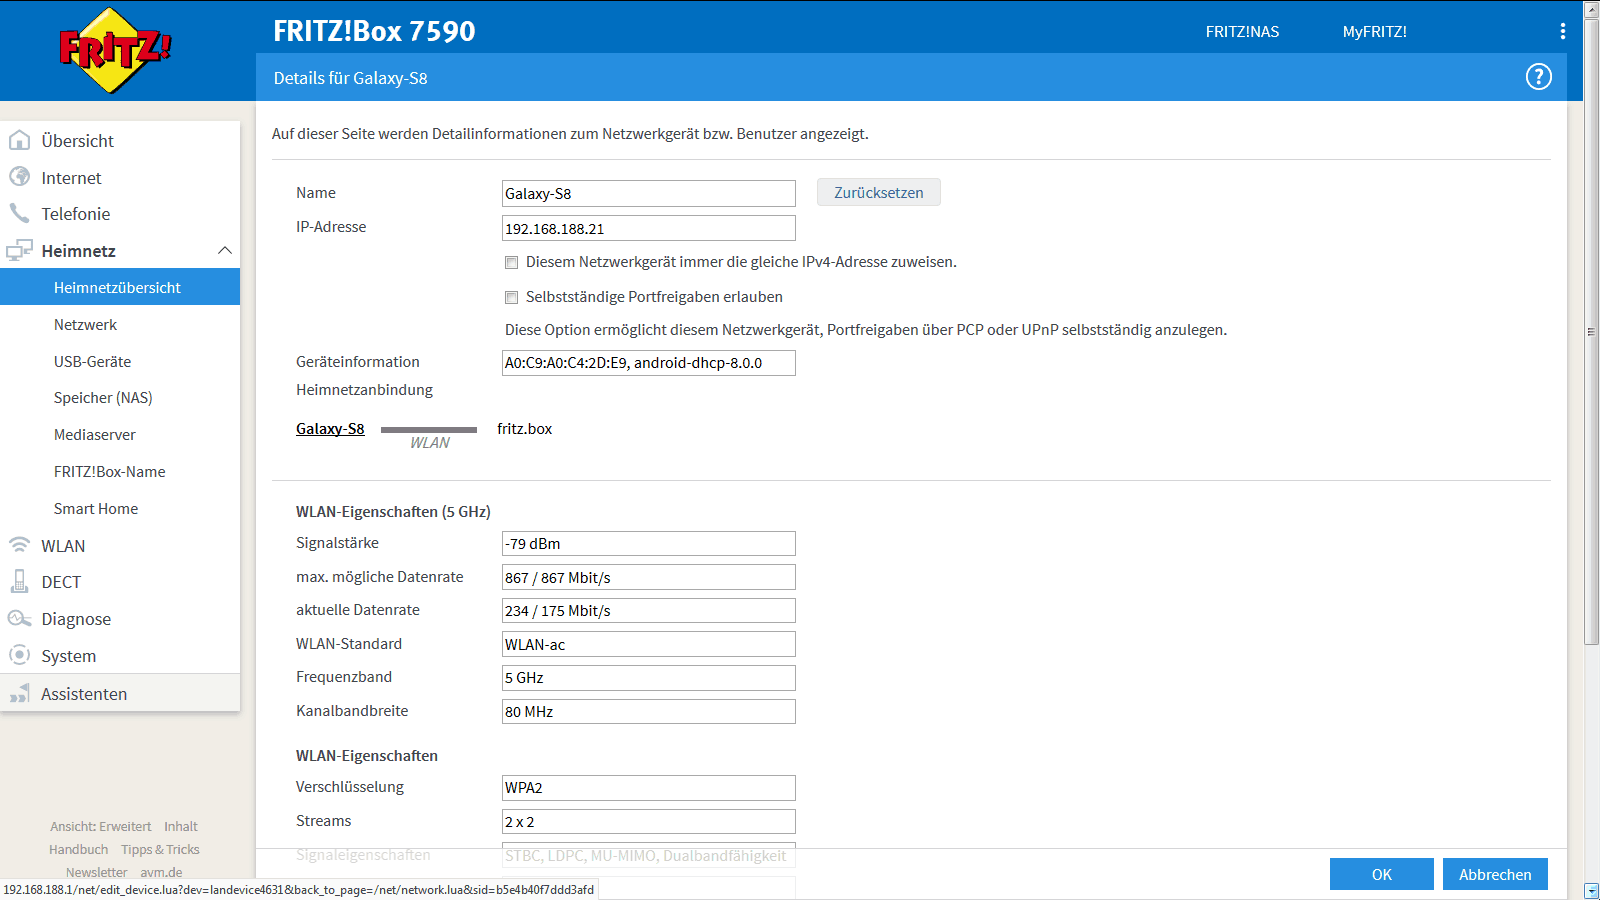Open the Handbuch footer link
Screen dimensions: 1600x900
coord(78,849)
